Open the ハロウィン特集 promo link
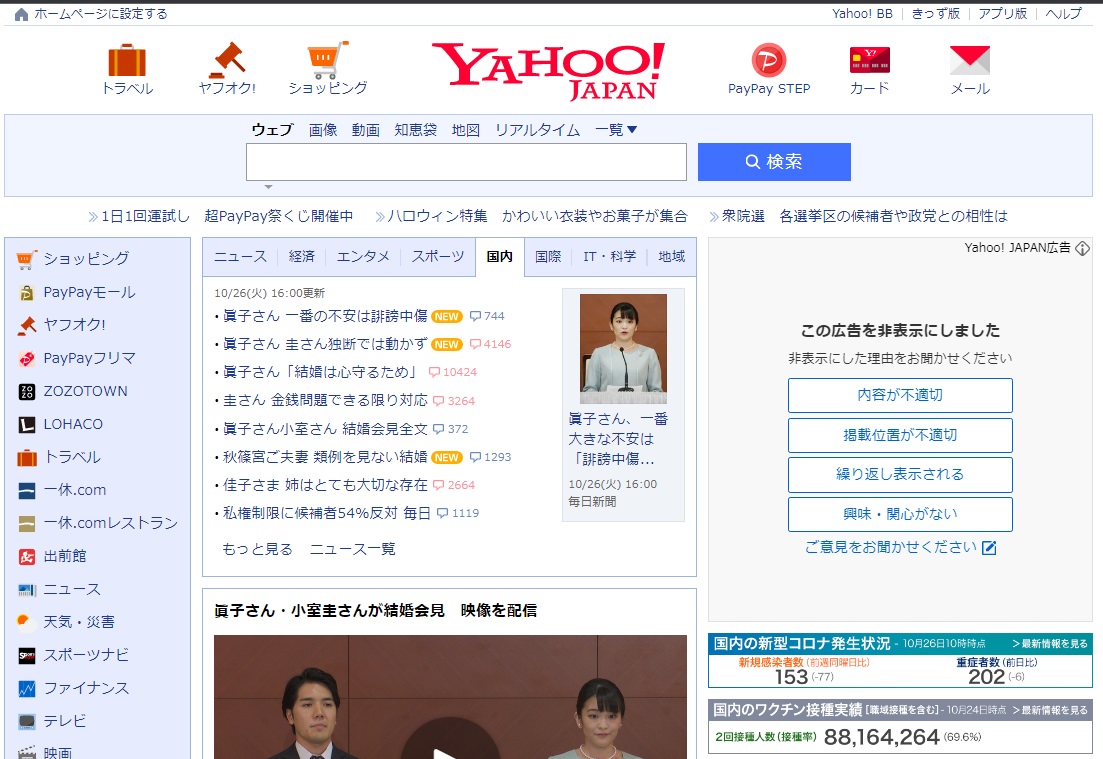Image resolution: width=1103 pixels, height=759 pixels. (x=537, y=216)
